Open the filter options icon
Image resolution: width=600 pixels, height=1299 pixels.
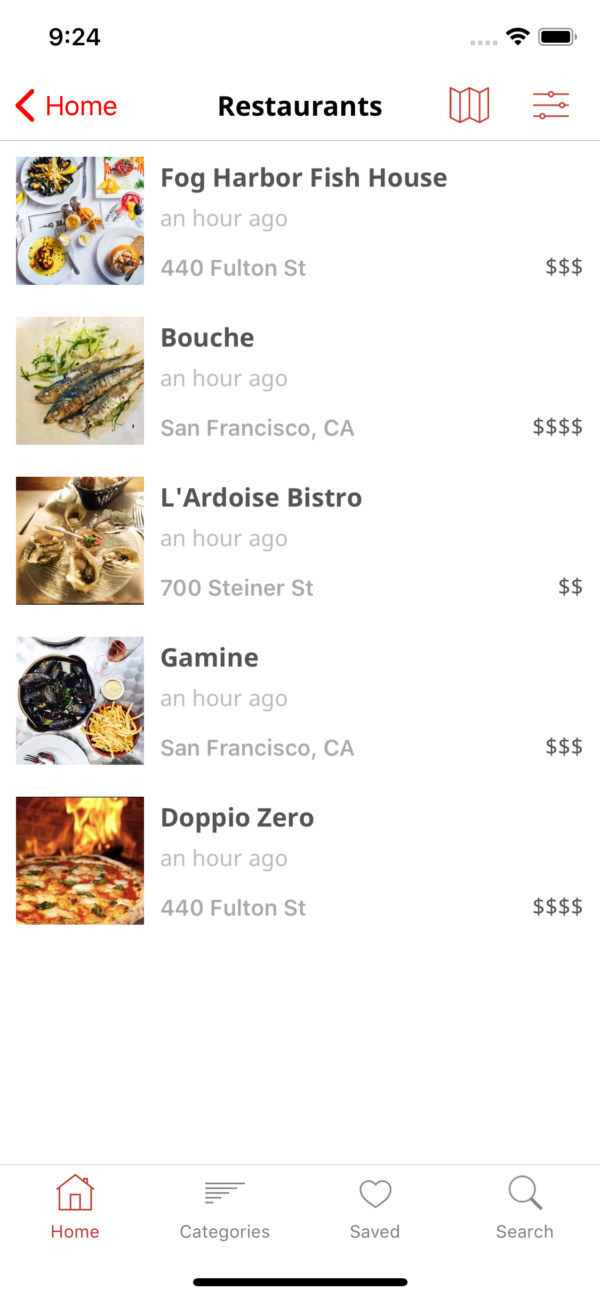pyautogui.click(x=550, y=104)
